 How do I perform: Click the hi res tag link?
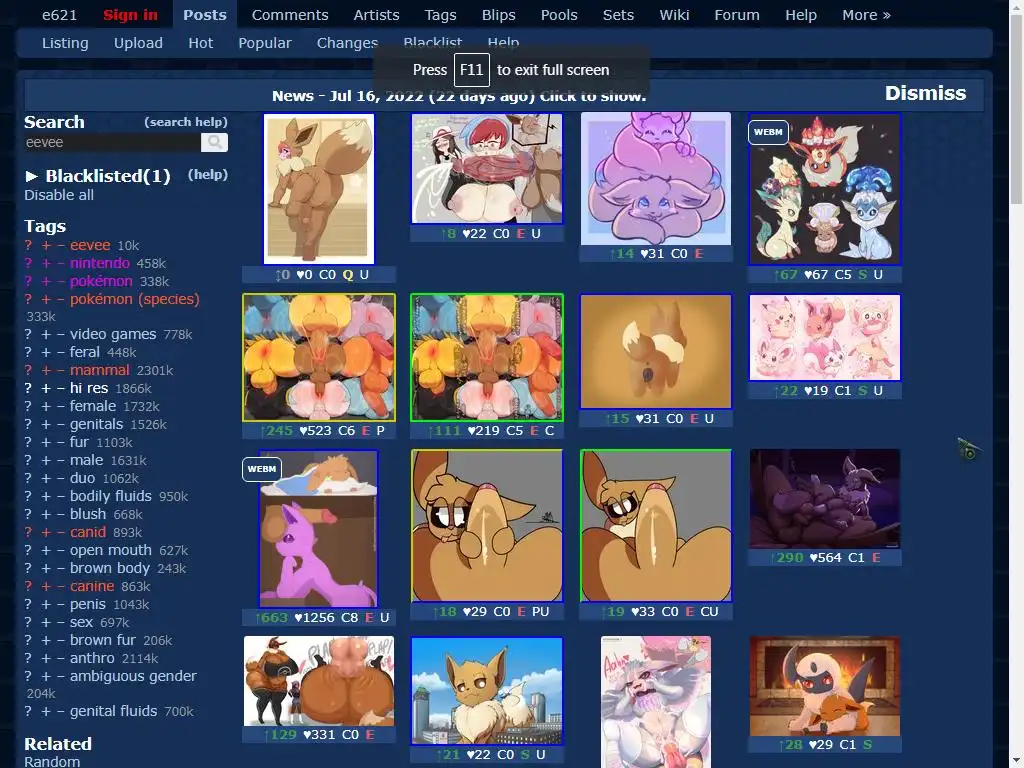(x=89, y=389)
